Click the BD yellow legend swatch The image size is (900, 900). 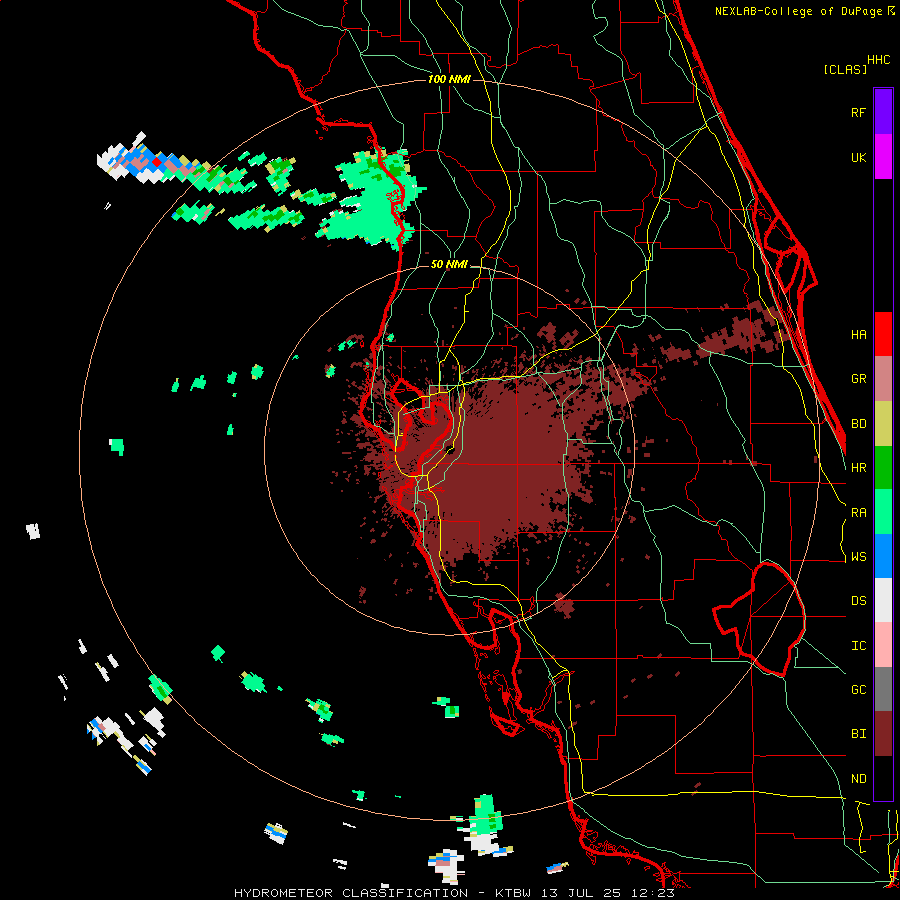(883, 424)
